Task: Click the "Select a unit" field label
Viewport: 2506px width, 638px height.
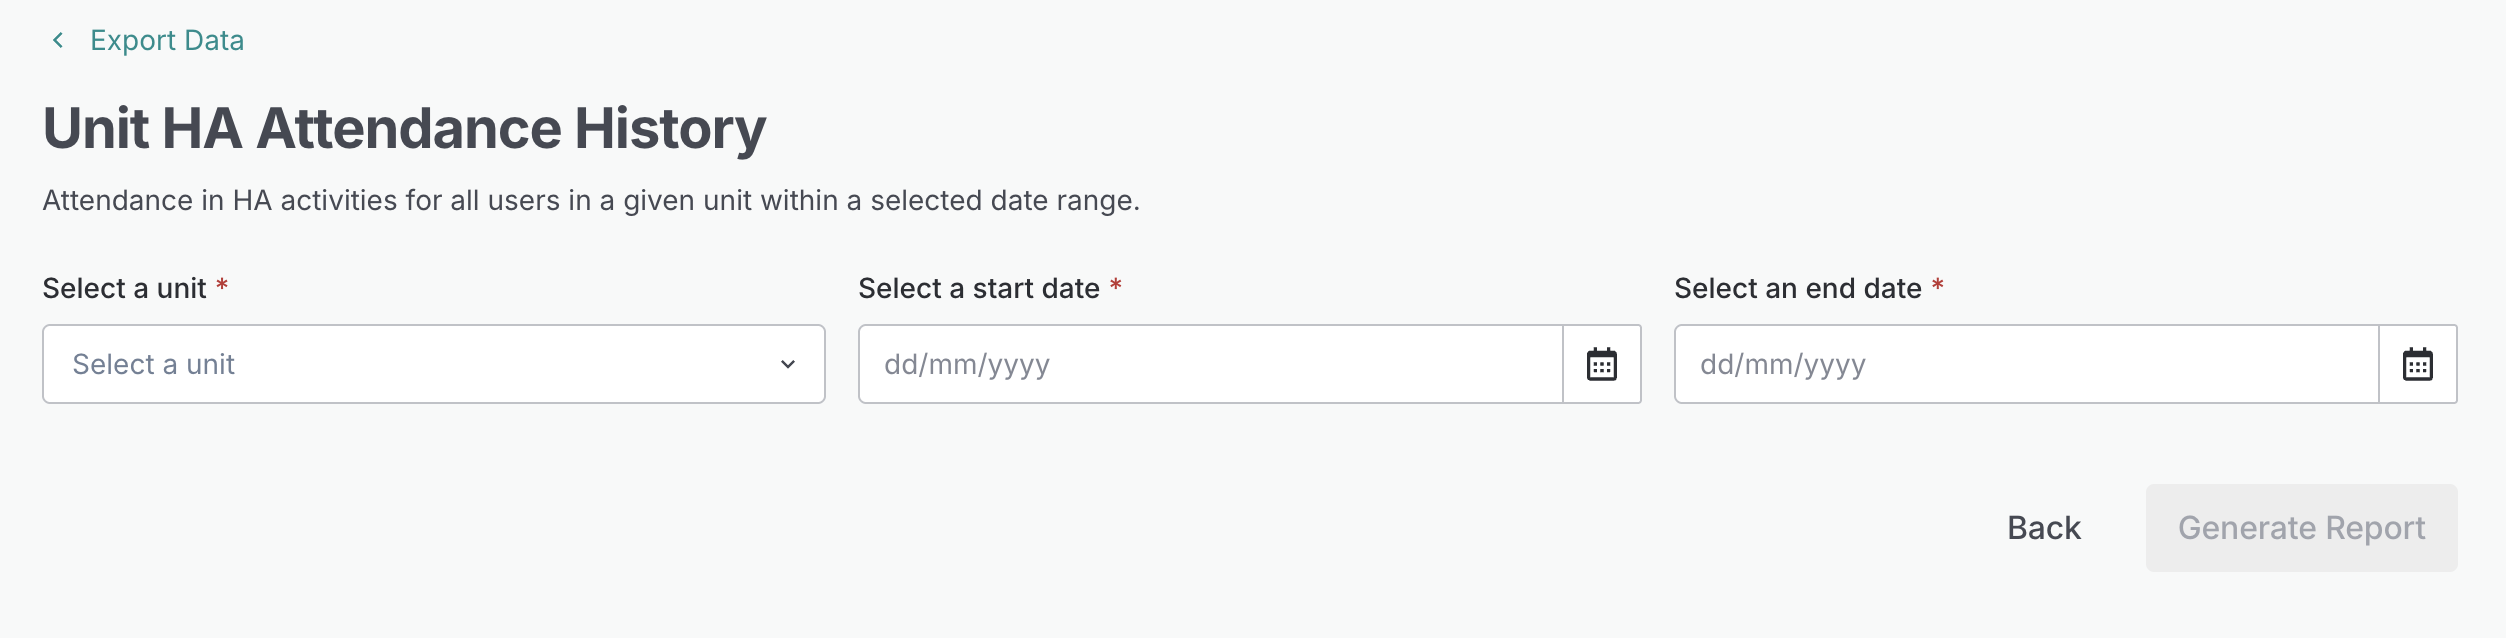Action: (124, 288)
